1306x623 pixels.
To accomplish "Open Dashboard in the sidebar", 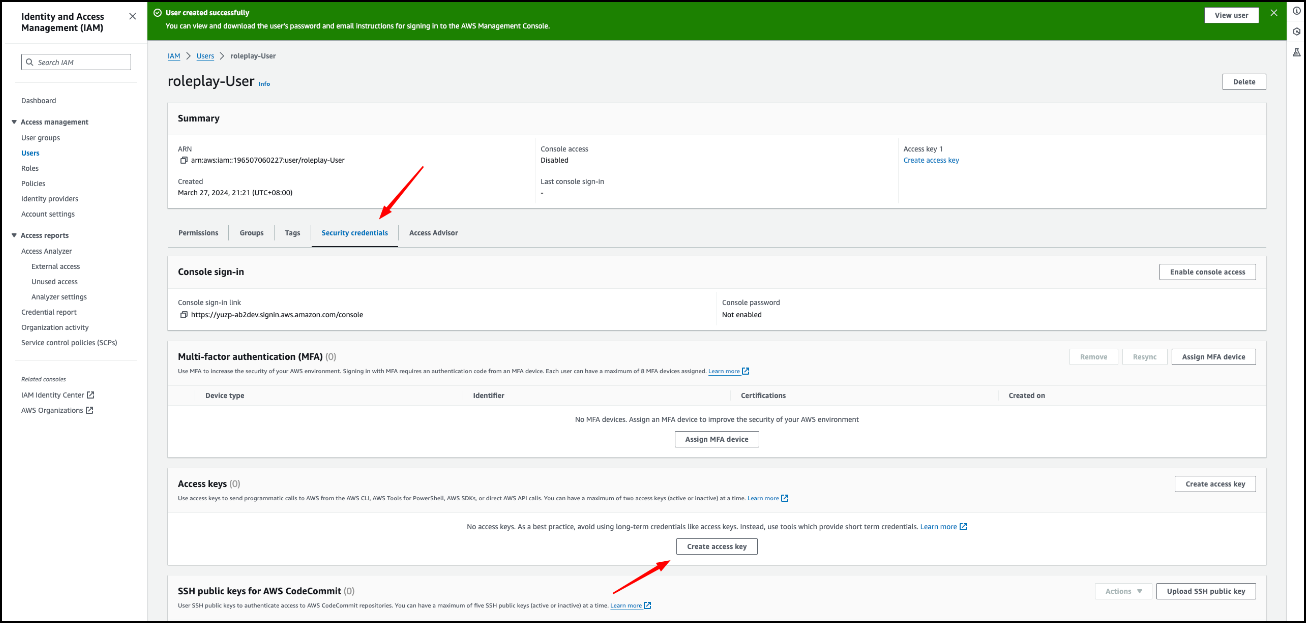I will point(39,100).
